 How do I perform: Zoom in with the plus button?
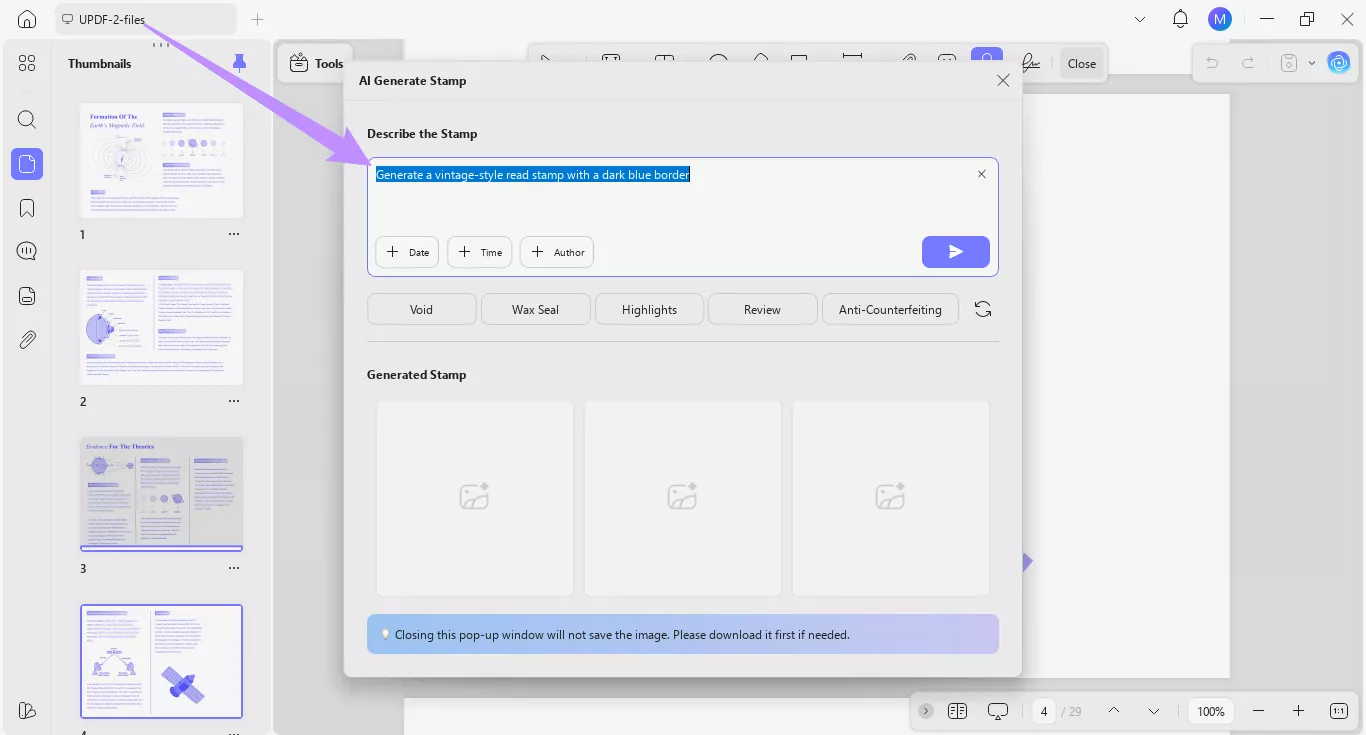[1298, 711]
